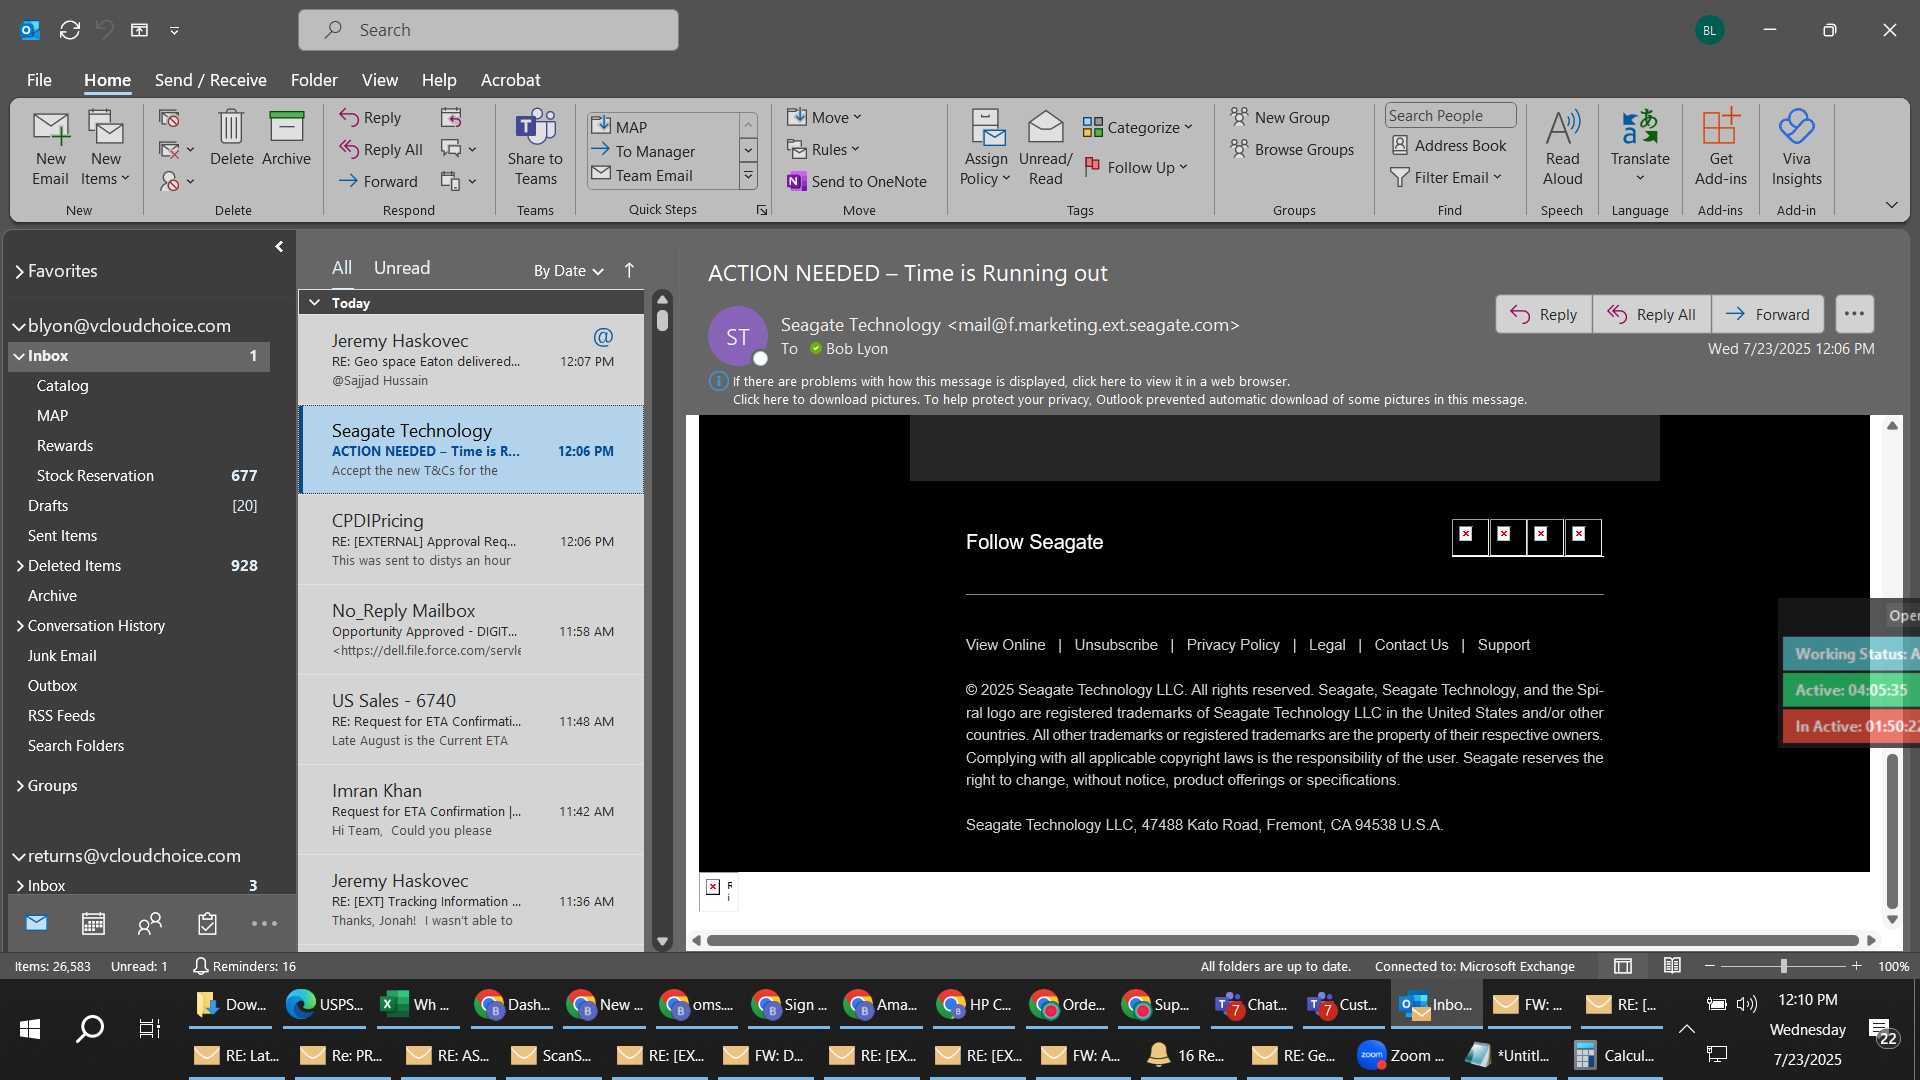Reverse sort order arrow in message list
1920x1080 pixels.
tap(629, 270)
